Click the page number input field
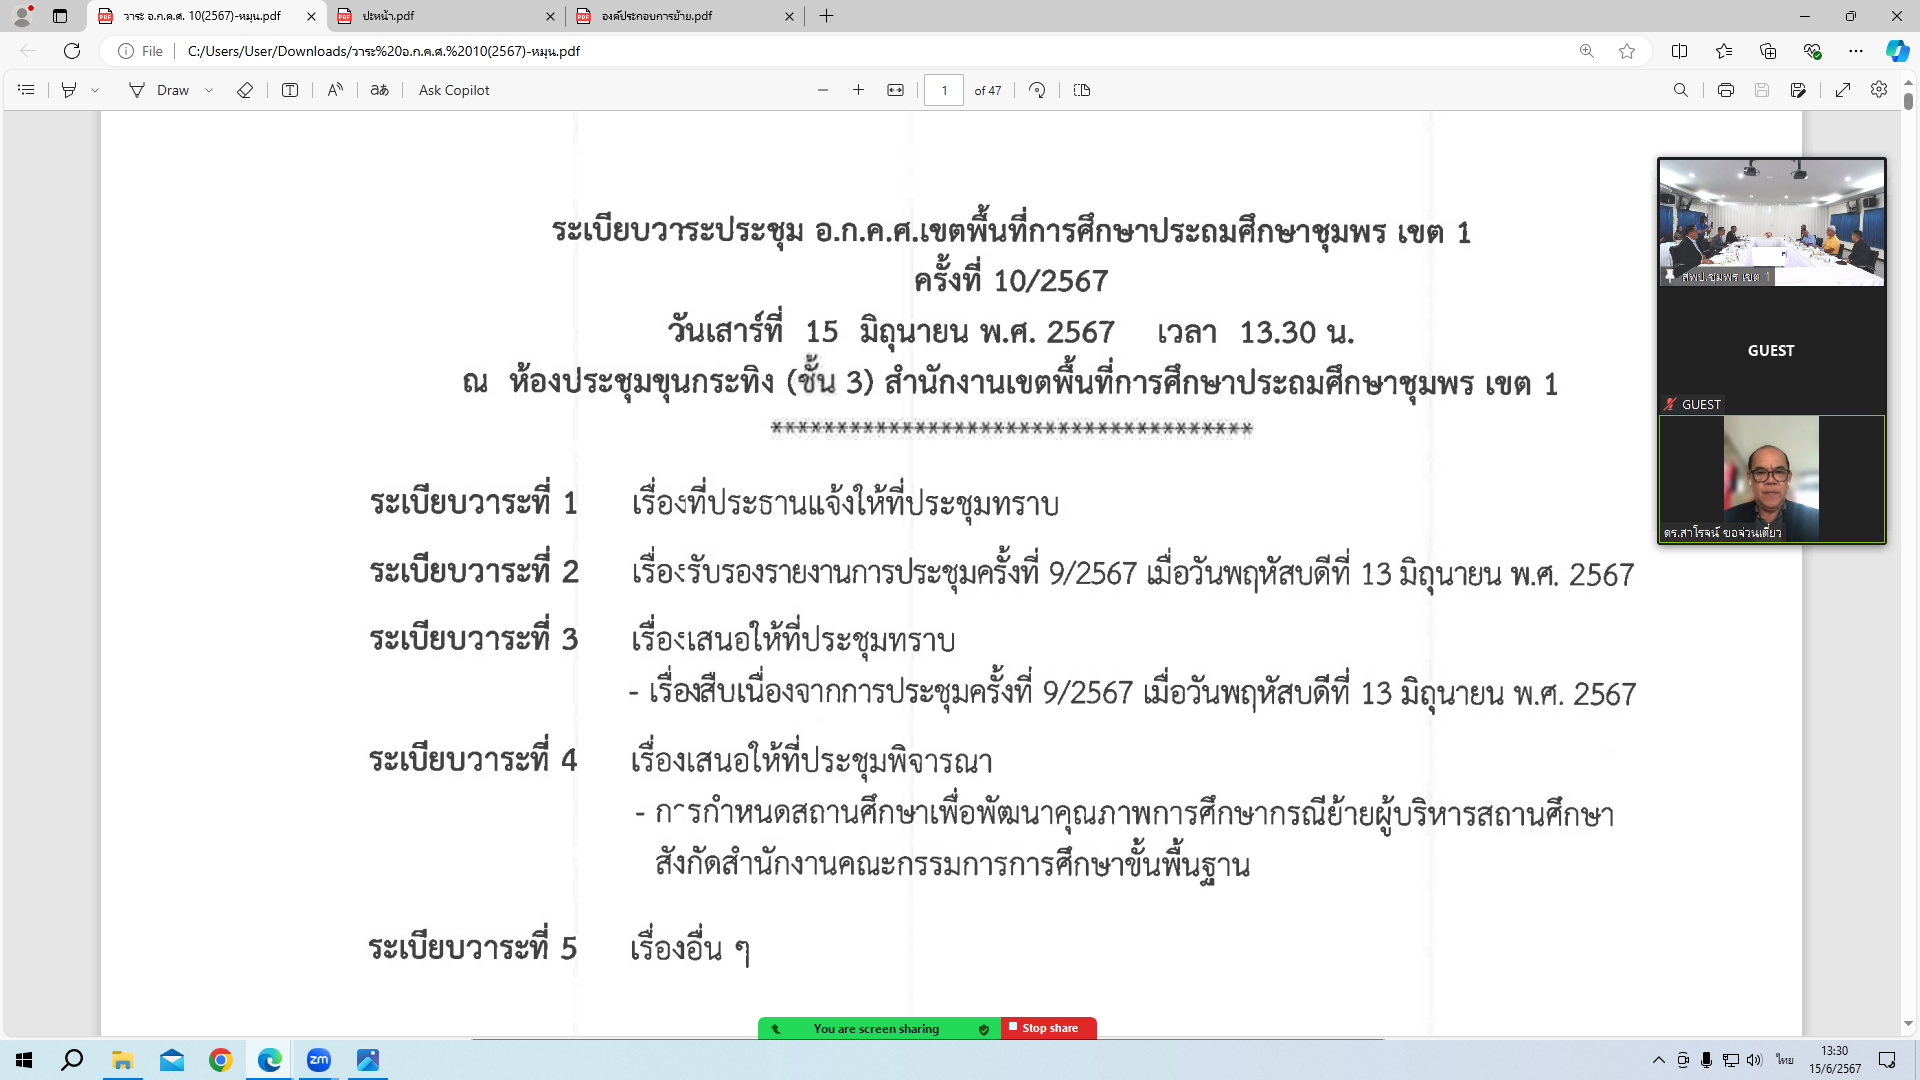The height and width of the screenshot is (1080, 1920). (944, 90)
